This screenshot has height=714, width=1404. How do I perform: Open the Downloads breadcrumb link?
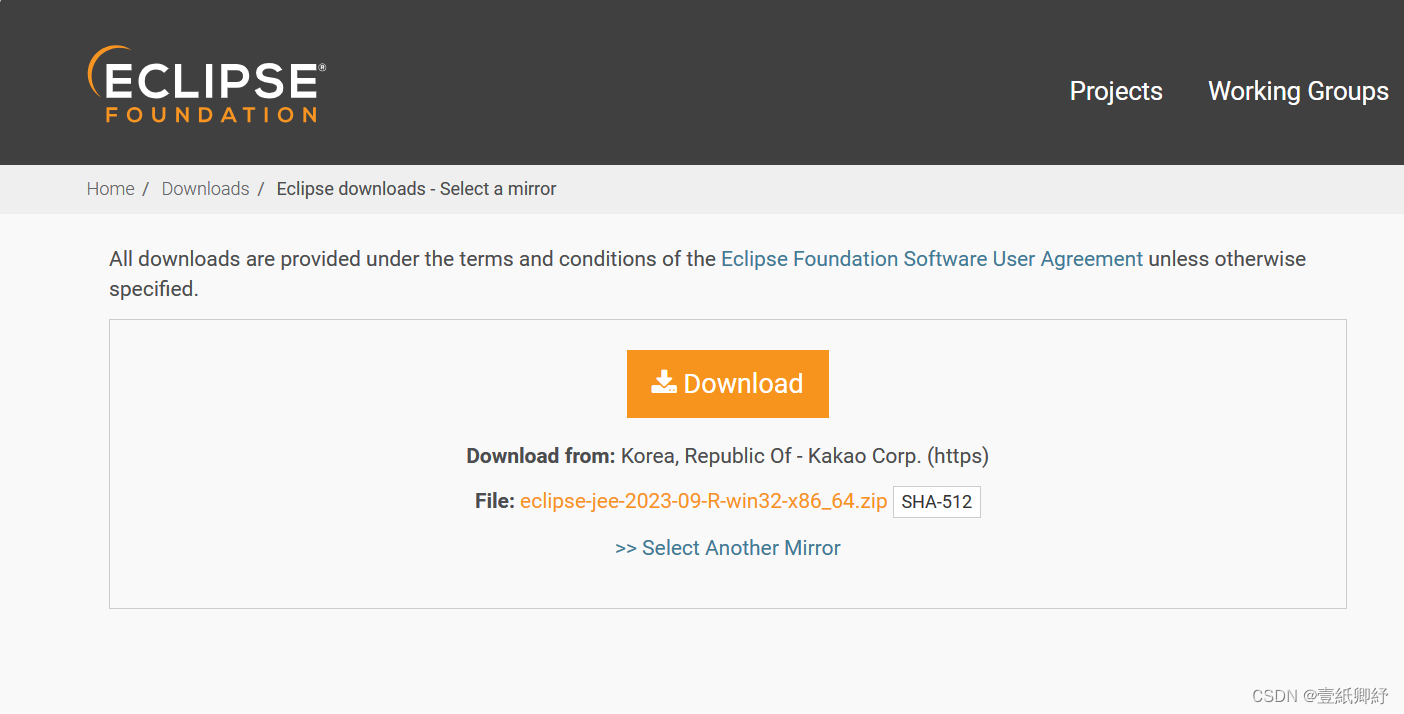205,189
